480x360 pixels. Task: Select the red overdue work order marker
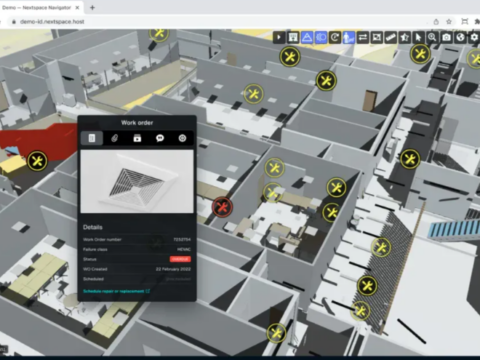point(222,207)
